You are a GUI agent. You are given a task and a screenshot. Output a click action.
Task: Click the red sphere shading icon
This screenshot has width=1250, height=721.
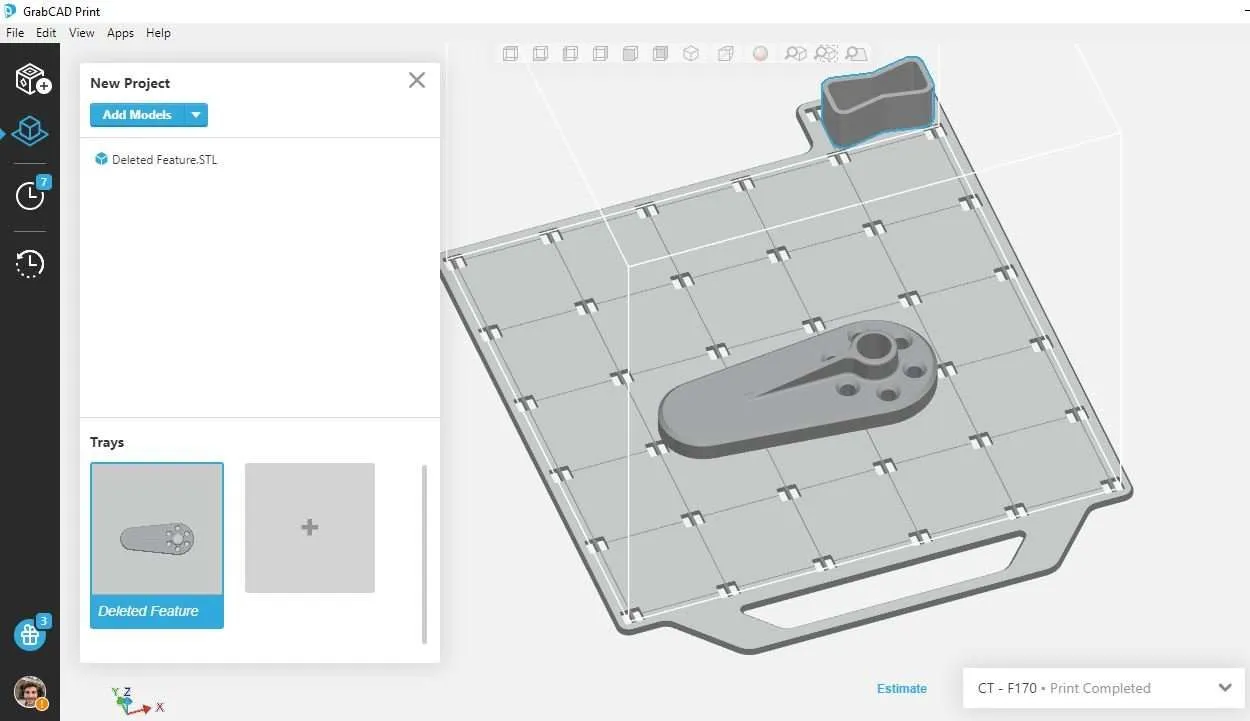point(760,54)
